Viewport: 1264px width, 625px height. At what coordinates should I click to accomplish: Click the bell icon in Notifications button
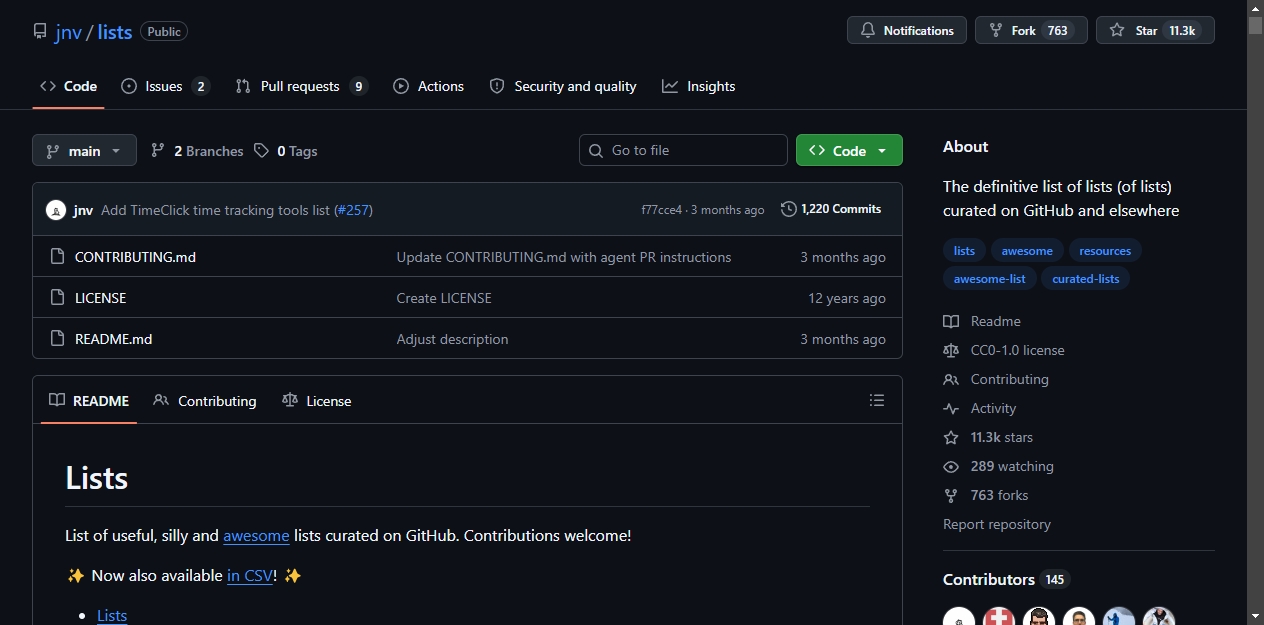pos(868,31)
